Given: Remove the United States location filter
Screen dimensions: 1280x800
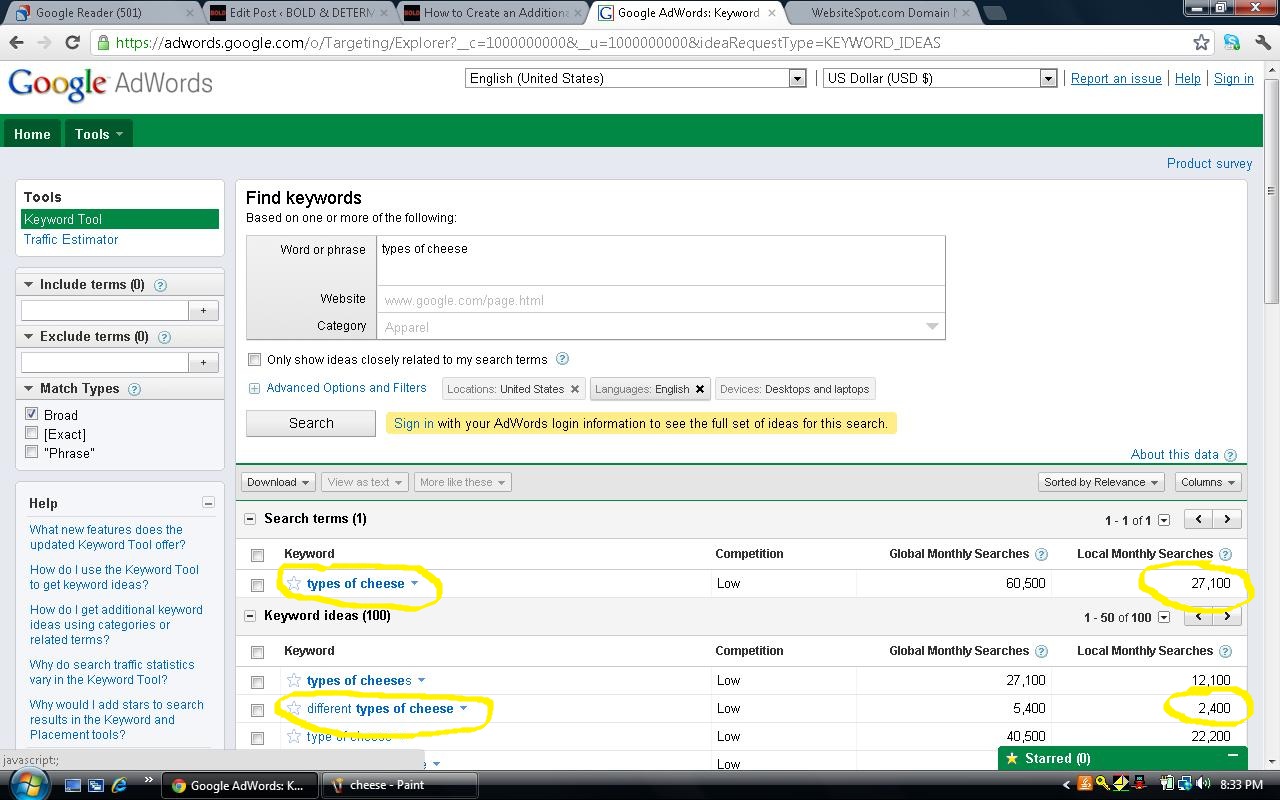Looking at the screenshot, I should point(575,389).
